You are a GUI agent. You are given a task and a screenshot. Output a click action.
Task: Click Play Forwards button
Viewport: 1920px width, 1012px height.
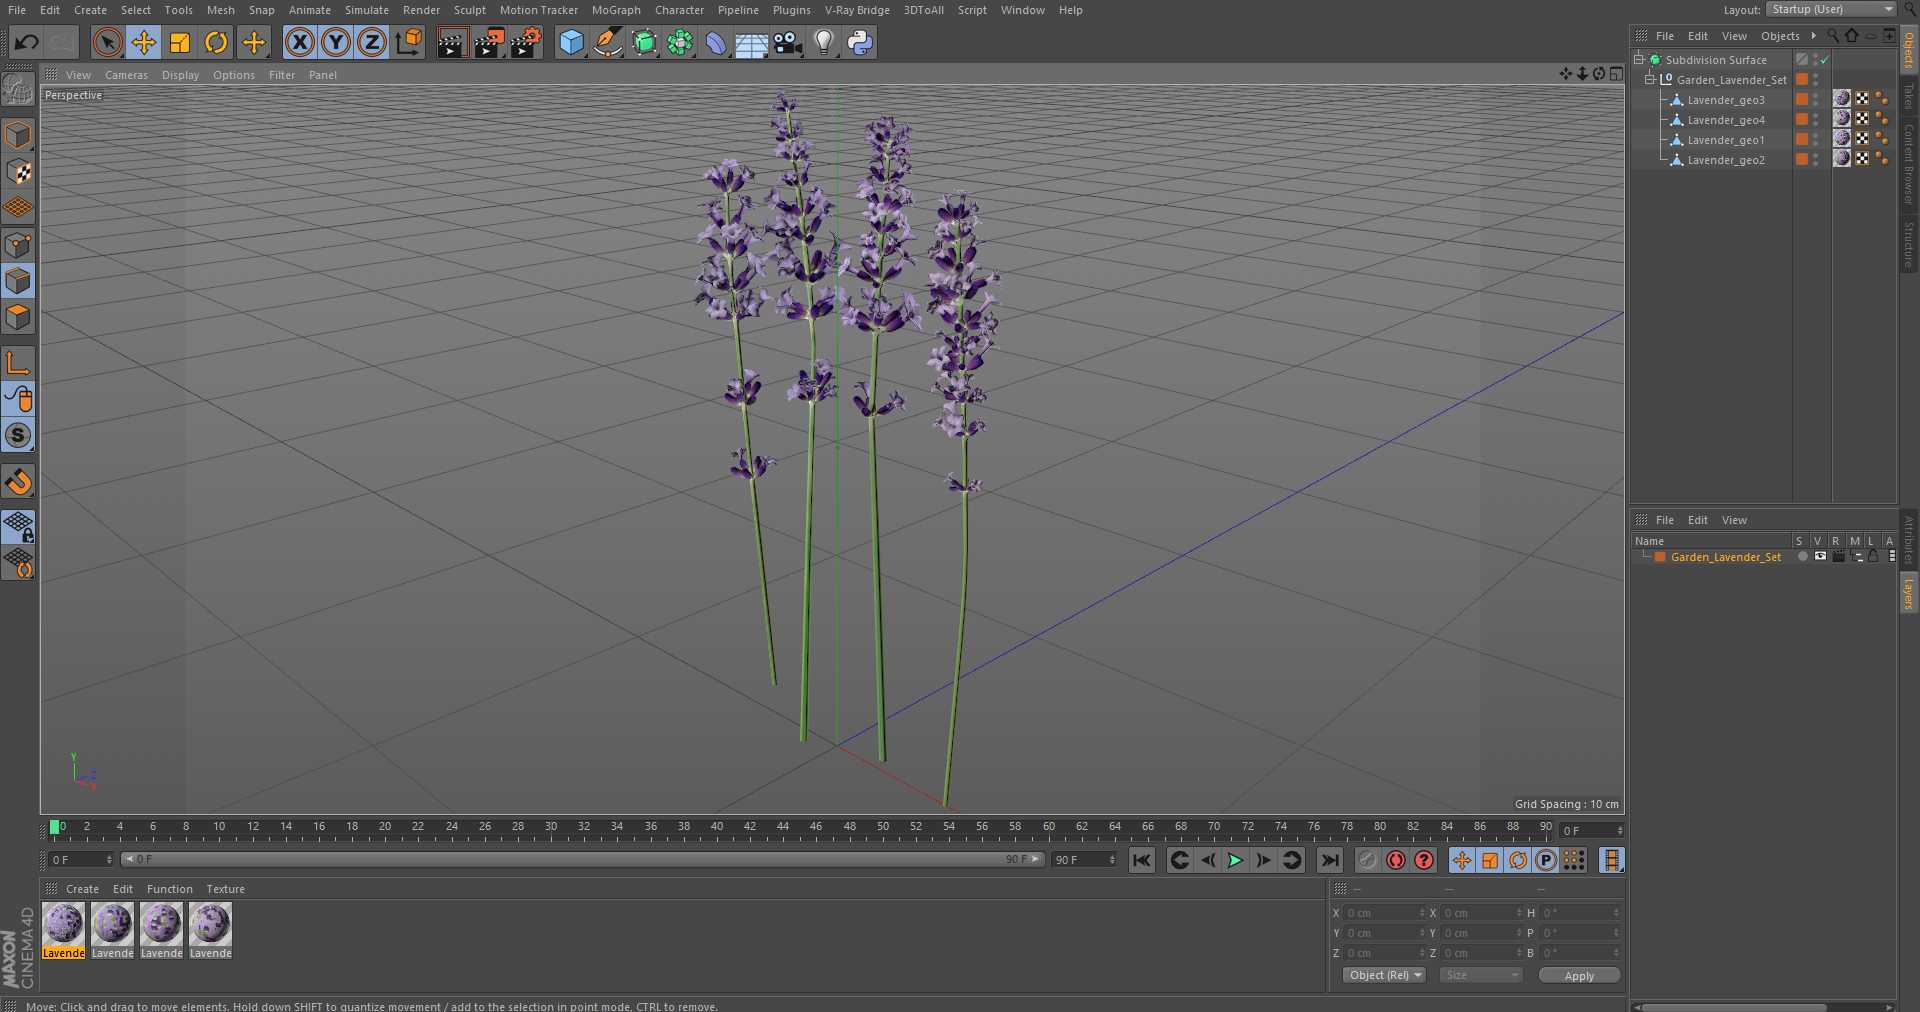tap(1235, 860)
